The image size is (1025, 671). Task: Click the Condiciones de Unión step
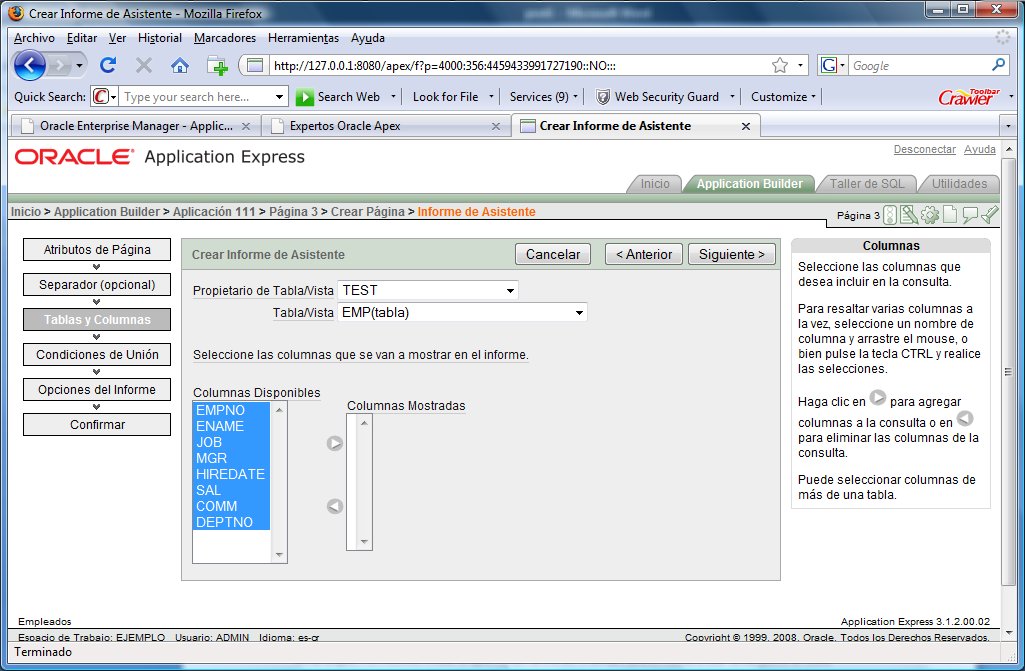[x=97, y=354]
